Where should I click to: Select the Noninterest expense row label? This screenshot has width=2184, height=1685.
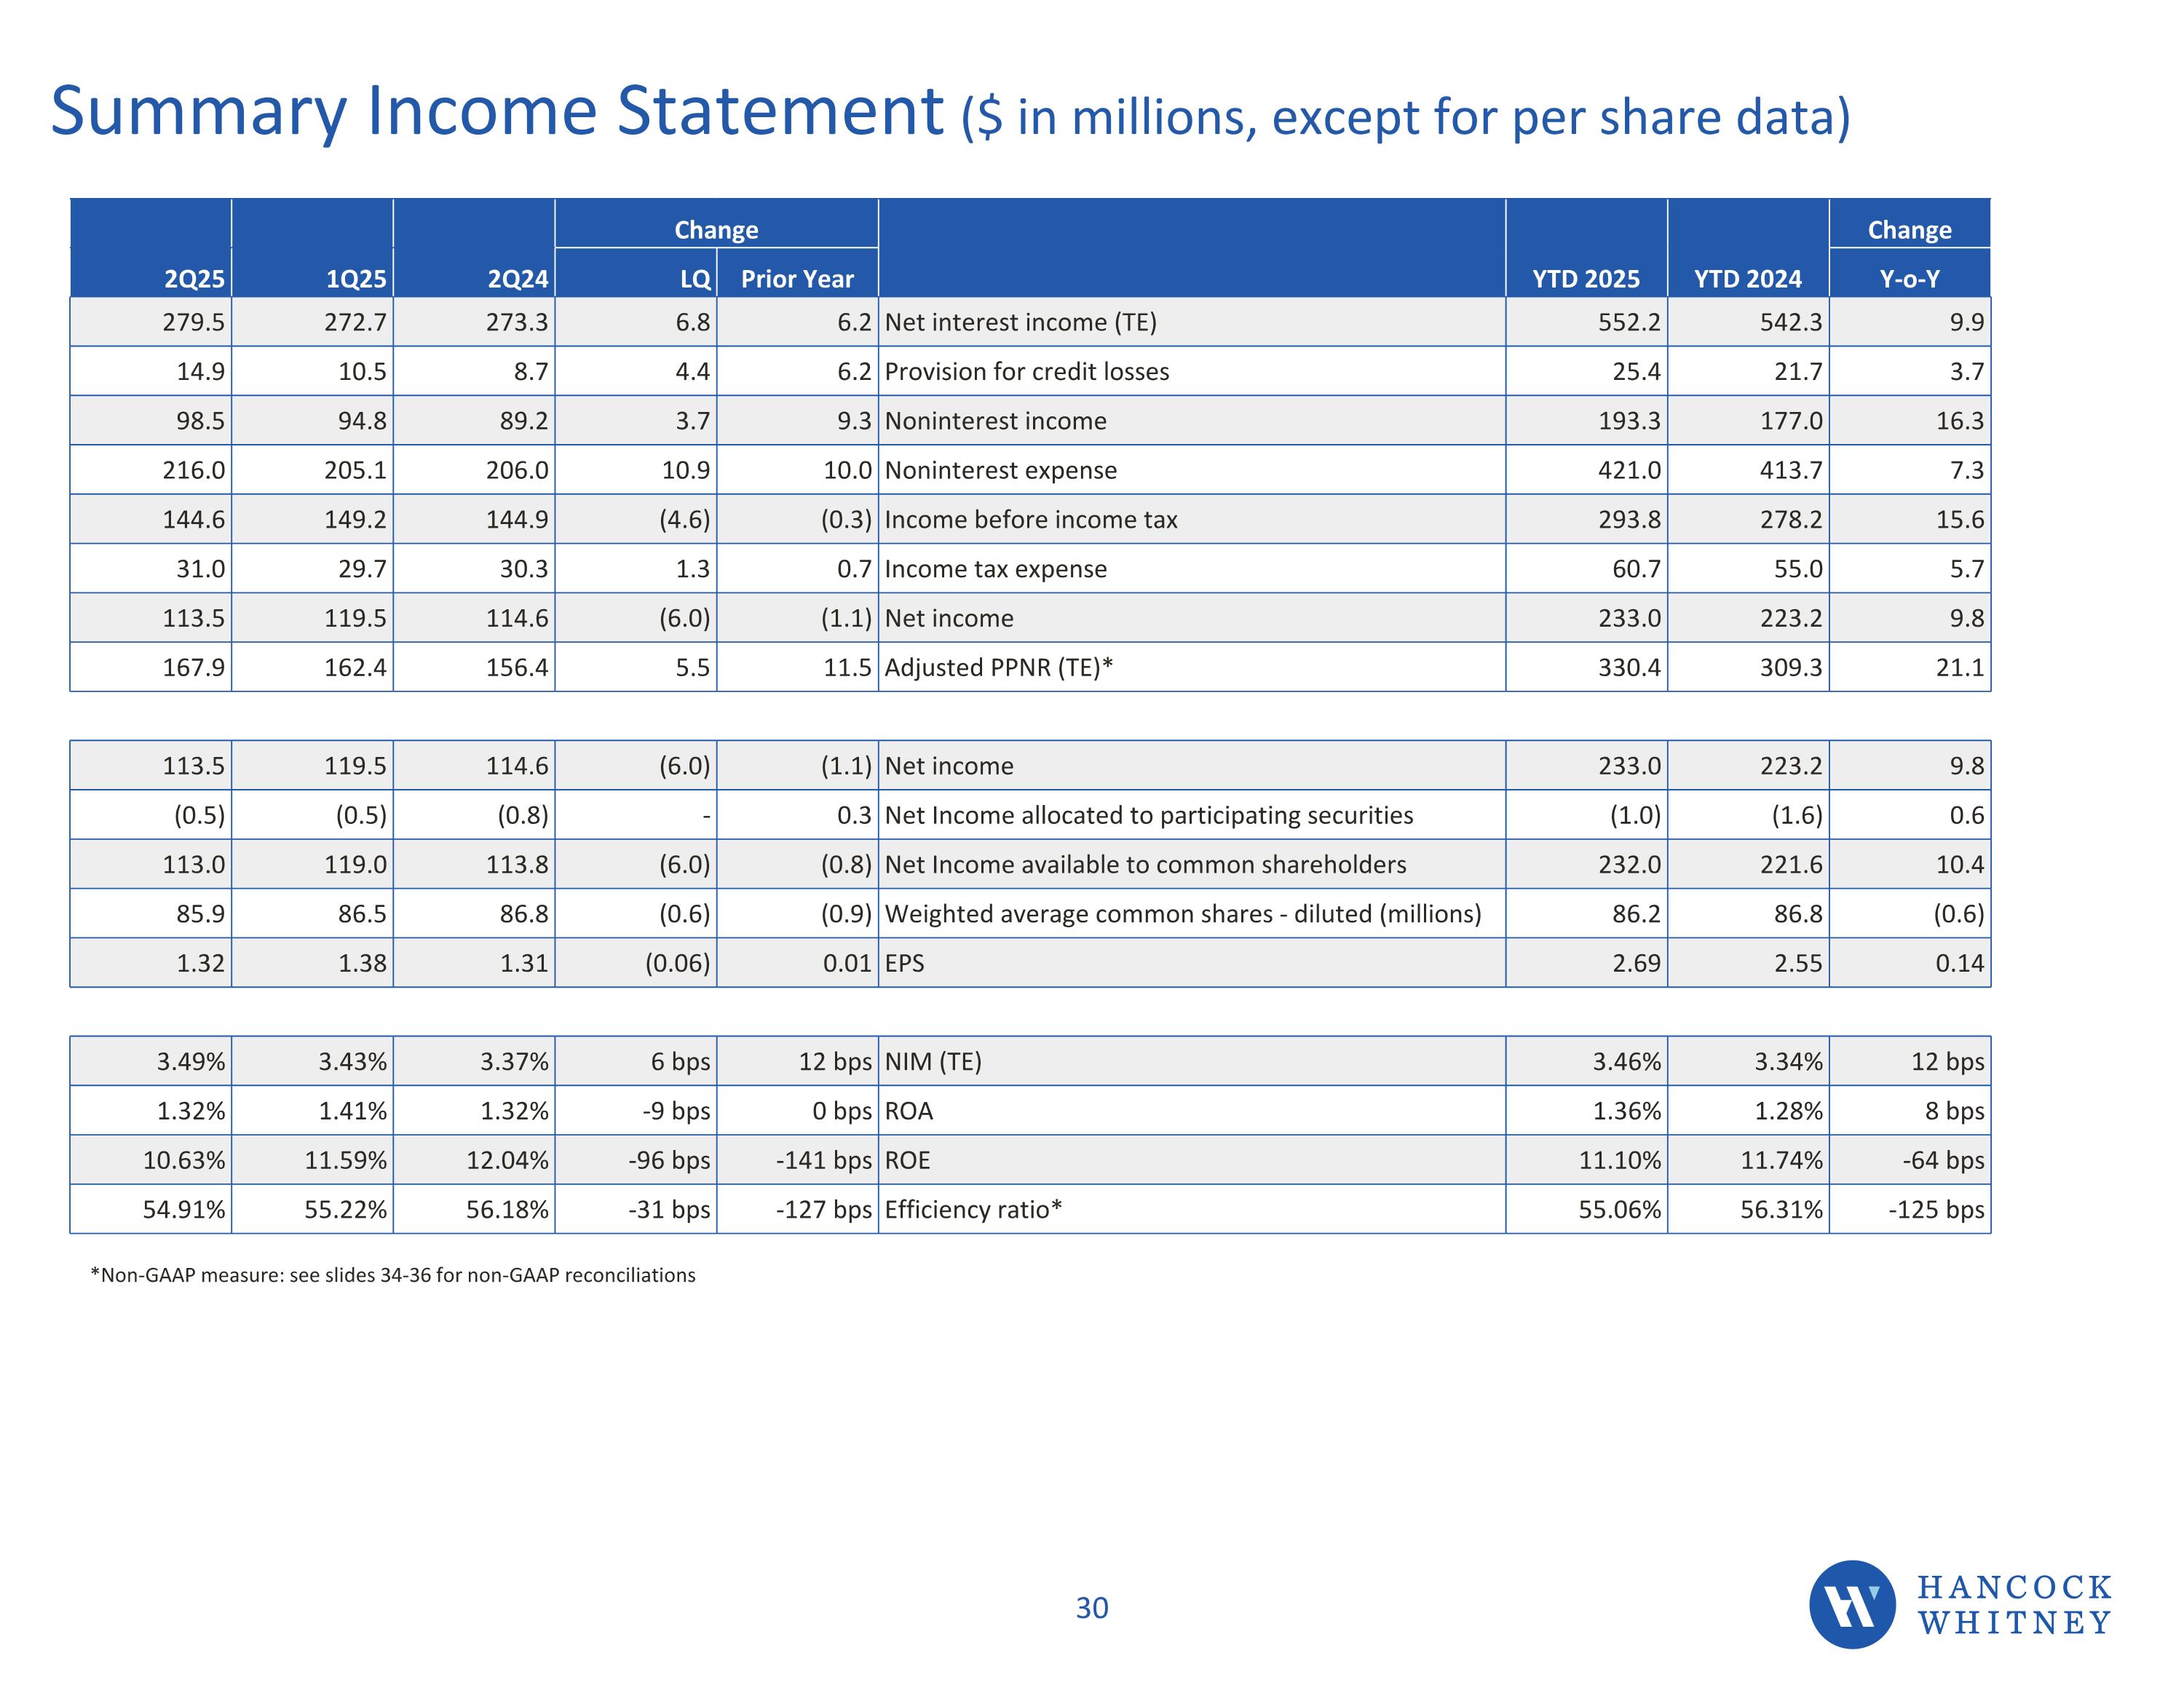pos(1000,470)
